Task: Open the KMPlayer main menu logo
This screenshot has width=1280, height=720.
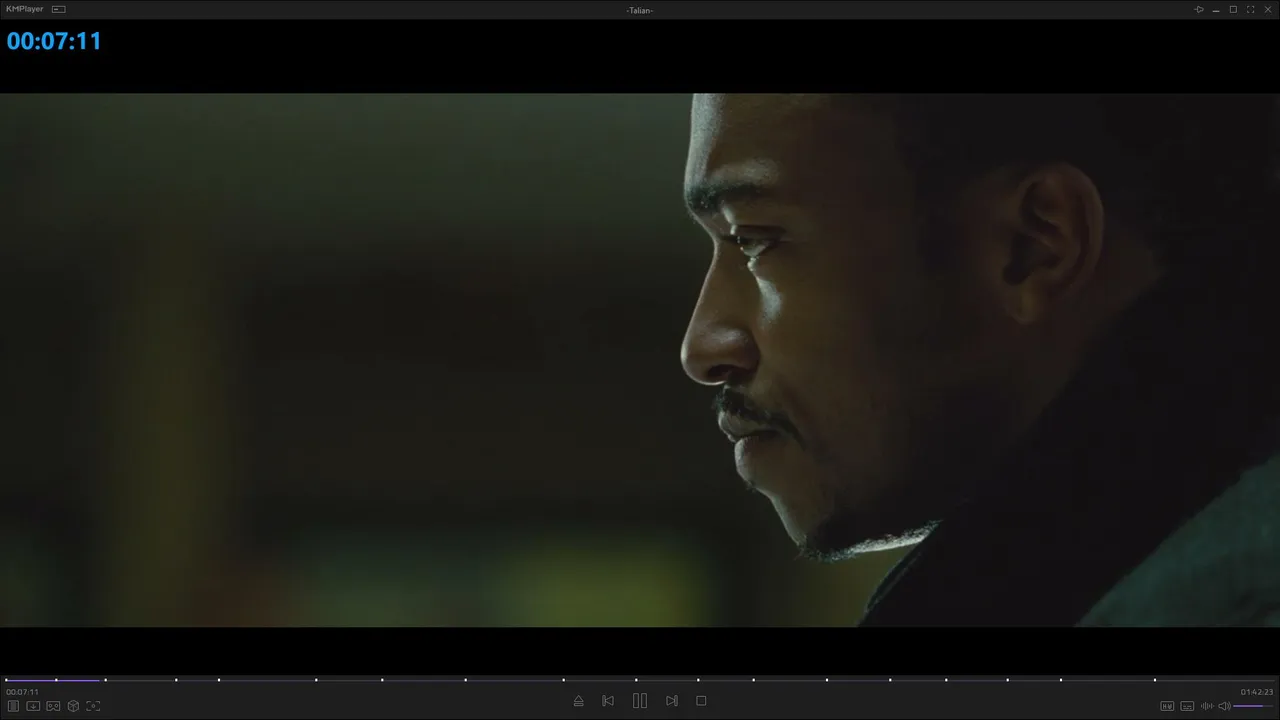Action: click(25, 9)
